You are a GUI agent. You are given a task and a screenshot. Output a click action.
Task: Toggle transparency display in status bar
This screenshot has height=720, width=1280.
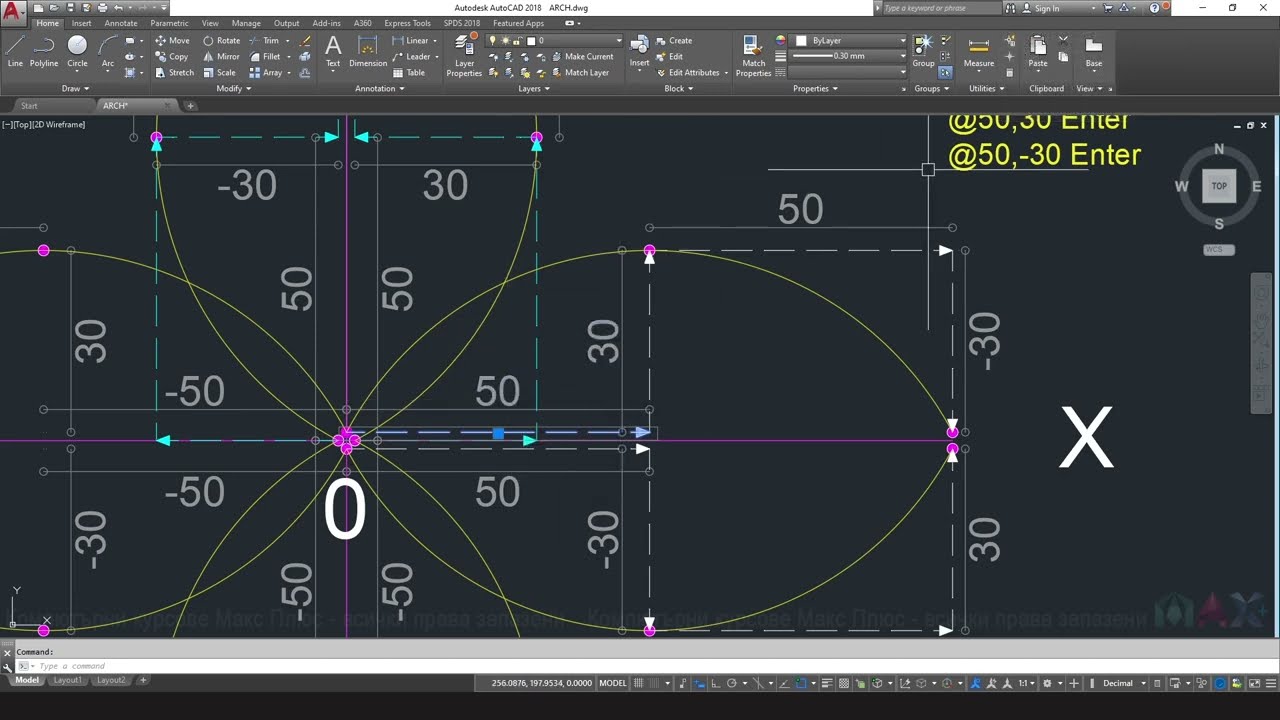845,683
